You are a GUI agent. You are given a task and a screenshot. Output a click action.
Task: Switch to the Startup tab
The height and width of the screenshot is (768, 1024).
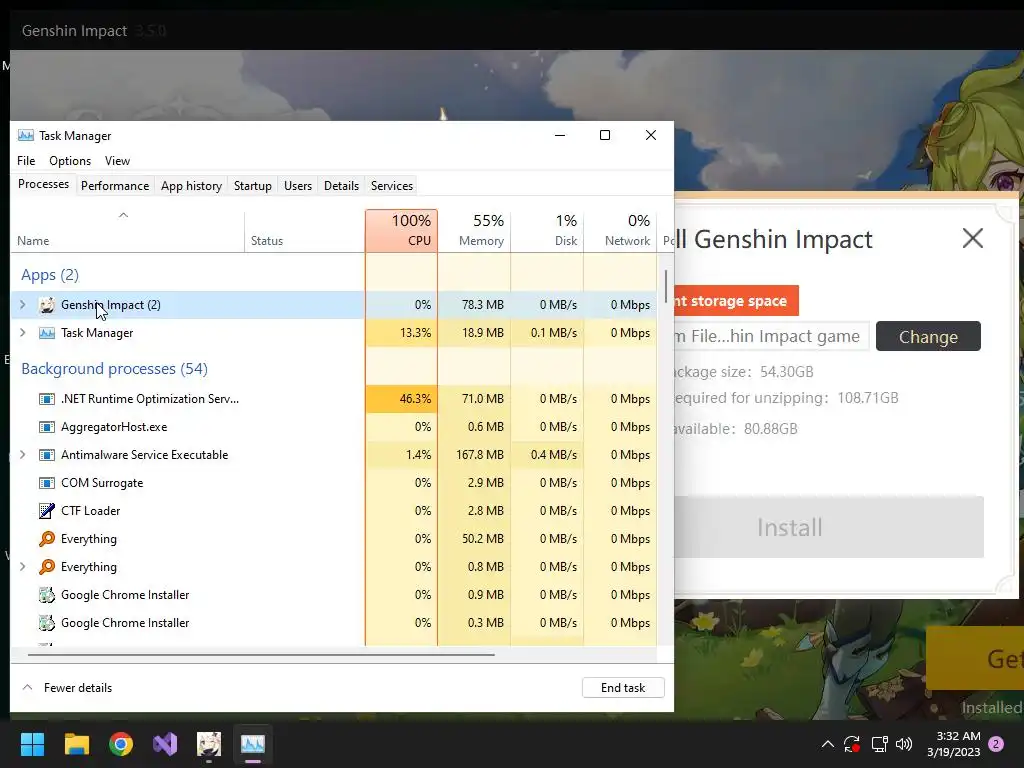click(253, 186)
